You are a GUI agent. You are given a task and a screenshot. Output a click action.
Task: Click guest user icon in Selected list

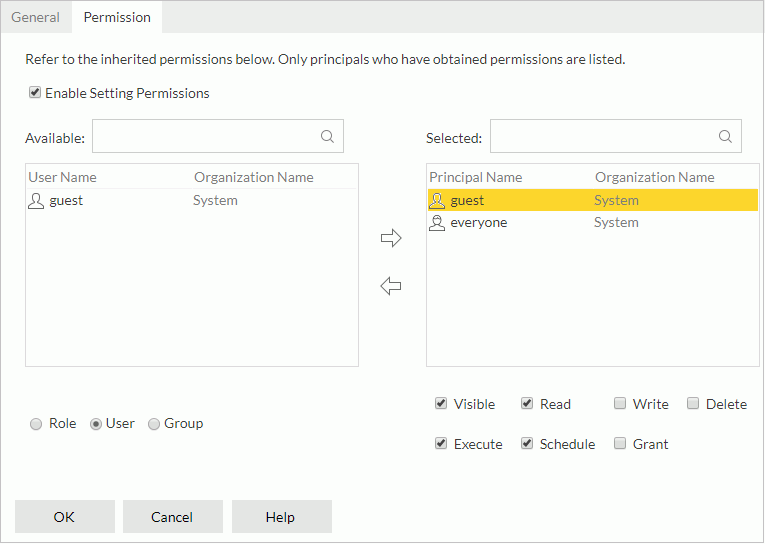click(x=437, y=201)
